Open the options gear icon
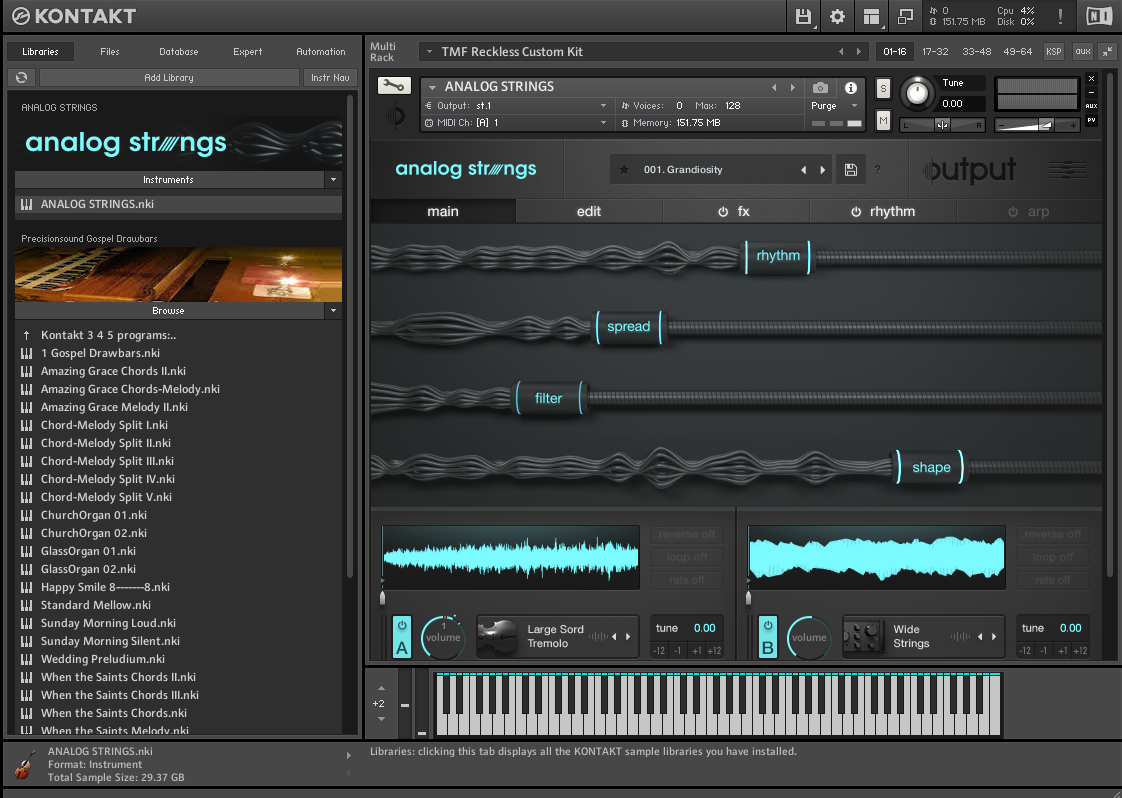The image size is (1122, 798). tap(837, 16)
